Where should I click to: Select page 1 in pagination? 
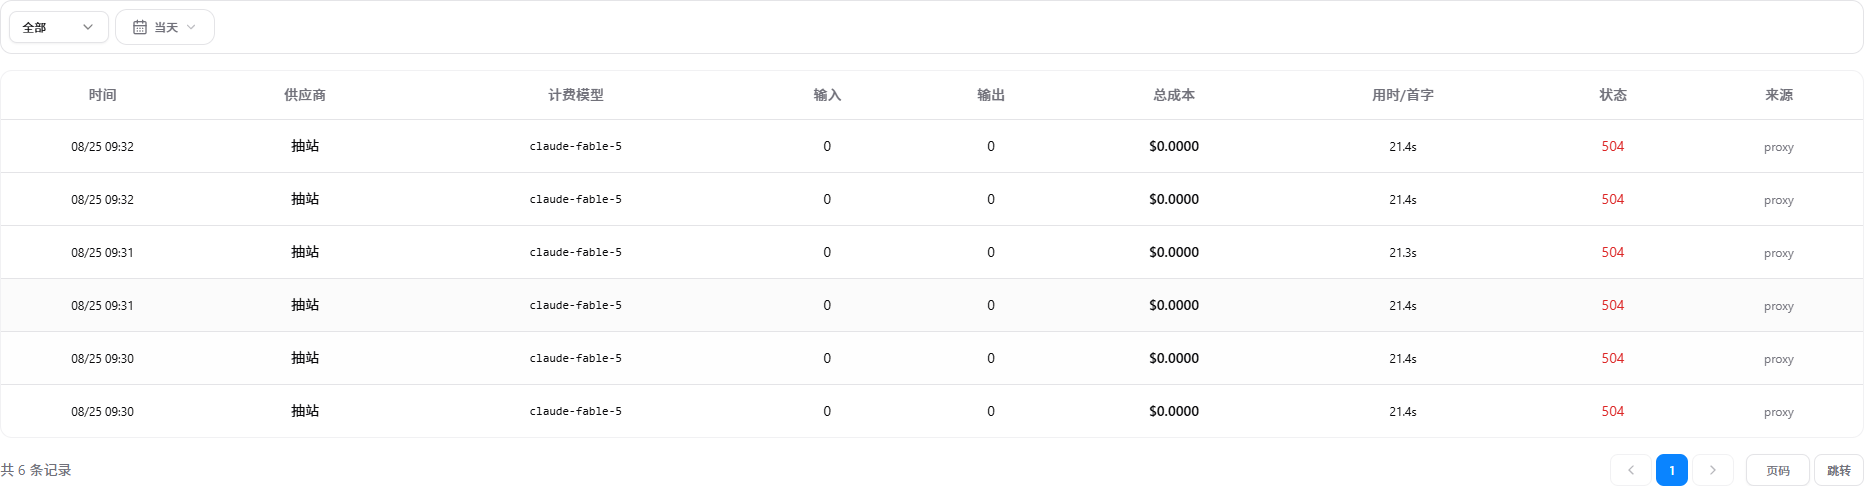1672,470
